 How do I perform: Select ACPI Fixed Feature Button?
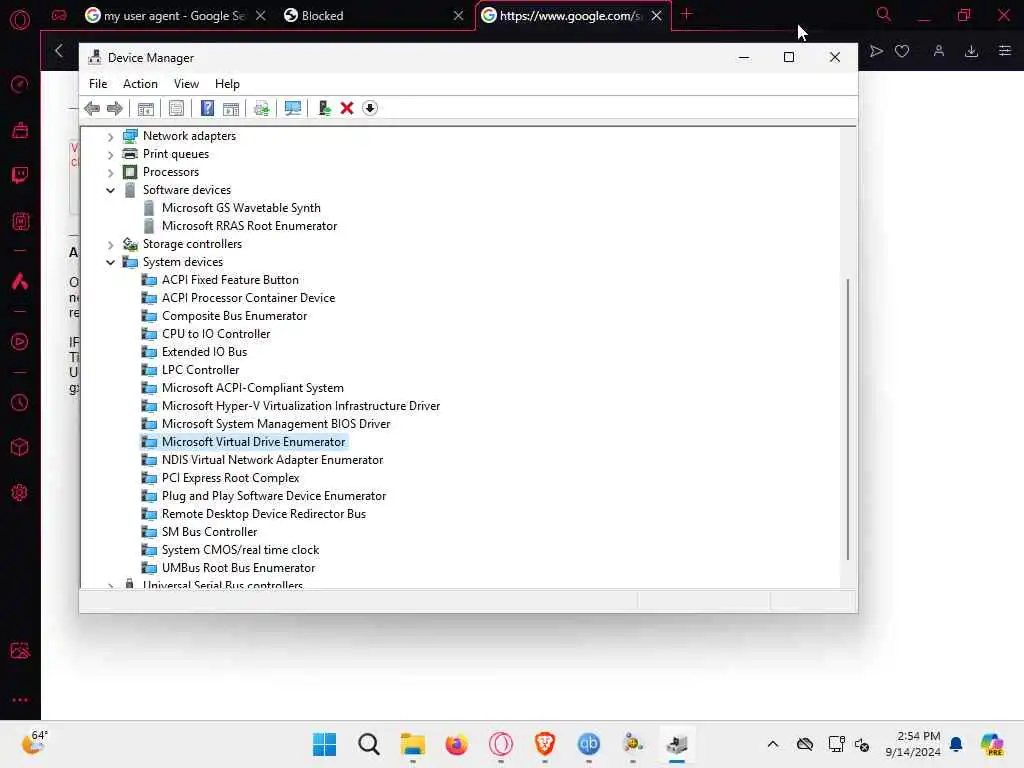[230, 280]
